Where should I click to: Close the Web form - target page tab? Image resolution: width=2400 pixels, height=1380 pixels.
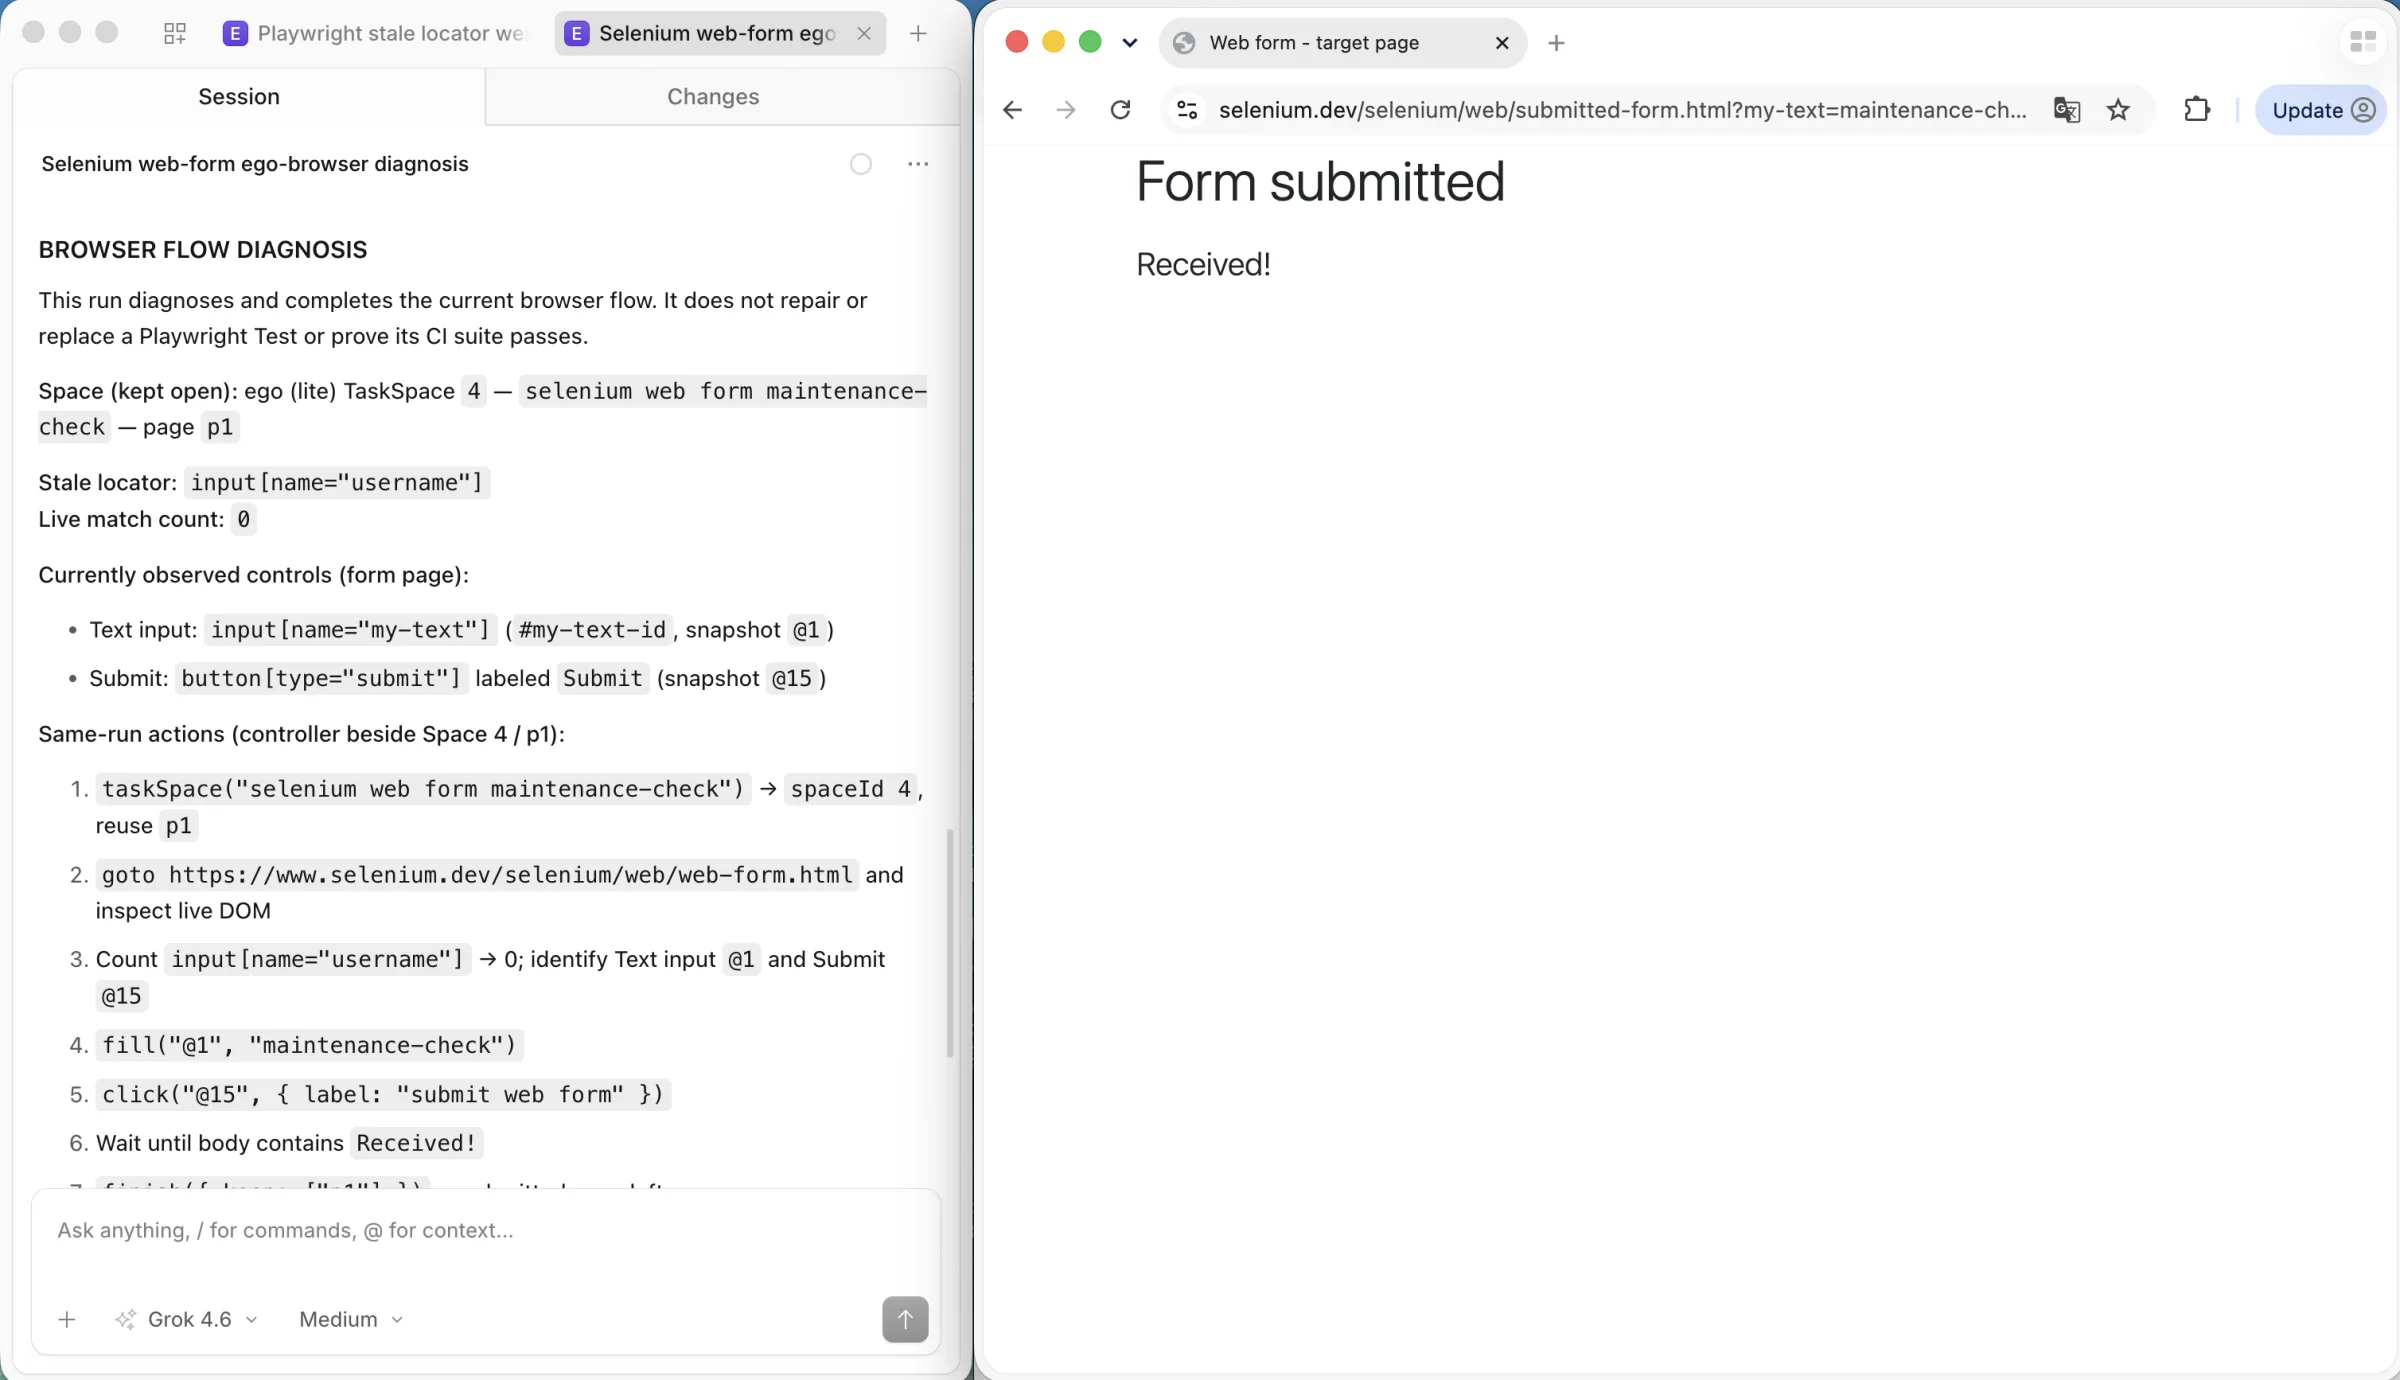(x=1502, y=42)
